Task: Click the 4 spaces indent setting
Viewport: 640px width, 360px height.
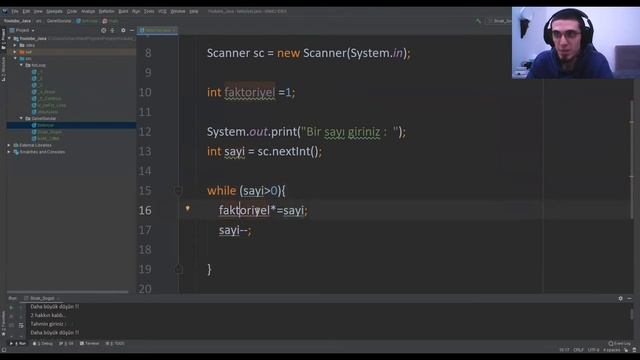Action: [611, 350]
